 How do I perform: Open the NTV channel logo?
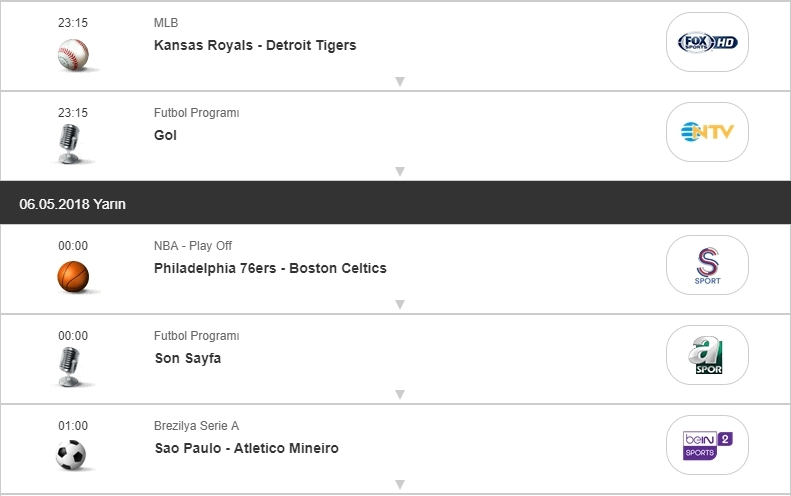coord(707,131)
